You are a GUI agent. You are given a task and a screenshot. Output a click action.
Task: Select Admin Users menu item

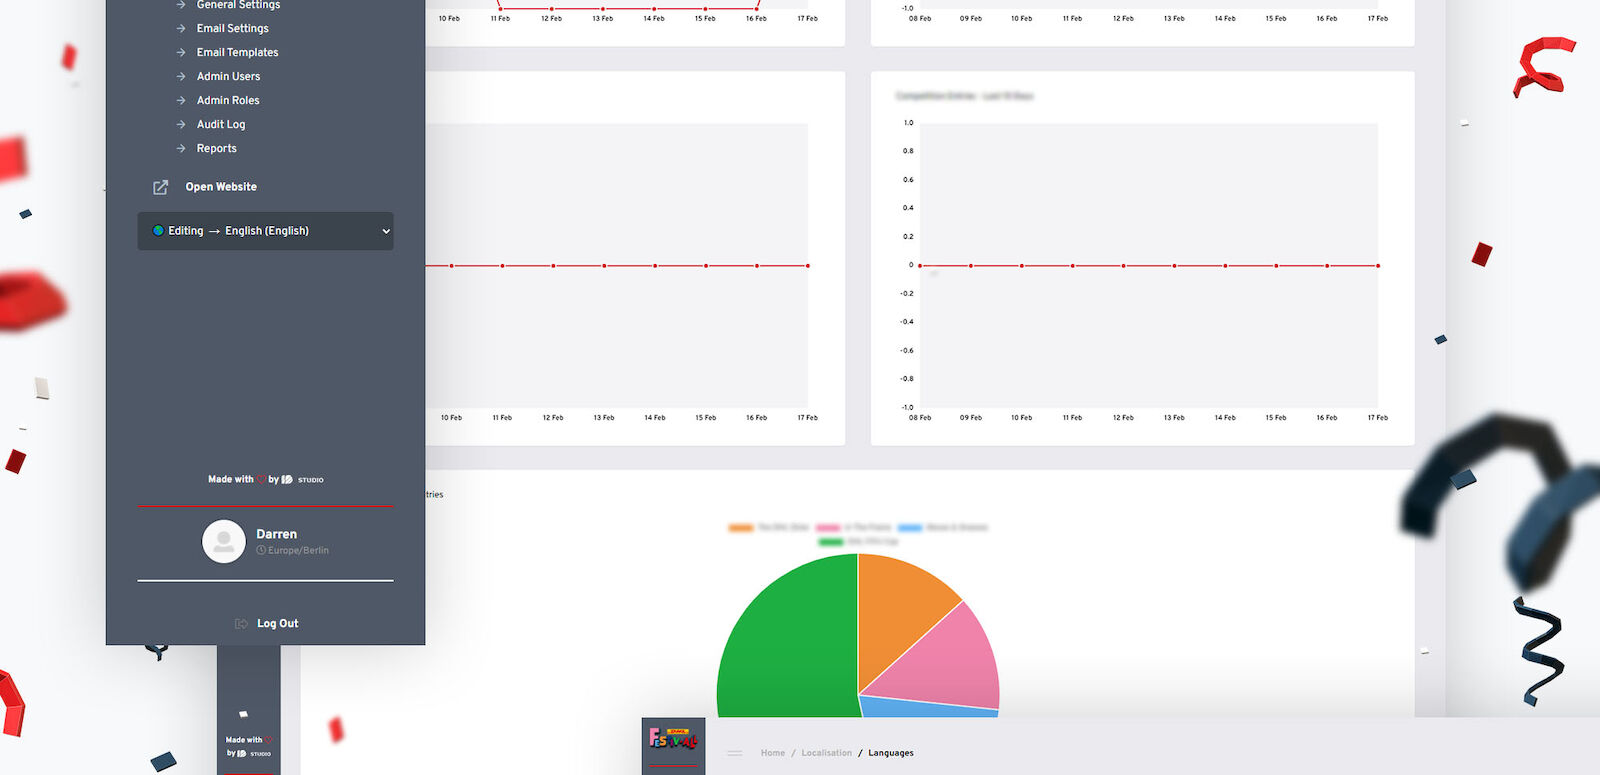tap(228, 77)
